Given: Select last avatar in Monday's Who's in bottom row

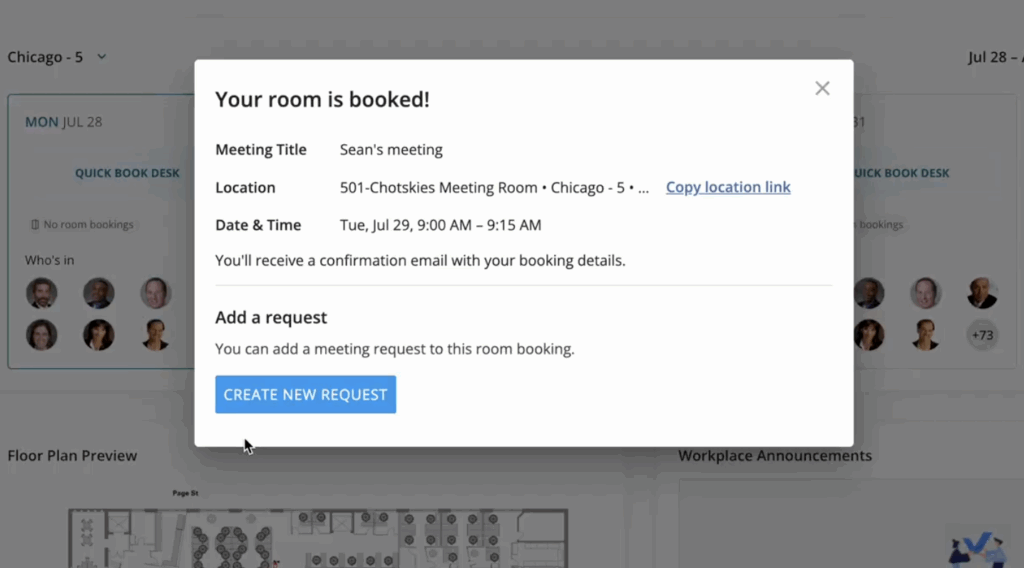Looking at the screenshot, I should click(155, 335).
